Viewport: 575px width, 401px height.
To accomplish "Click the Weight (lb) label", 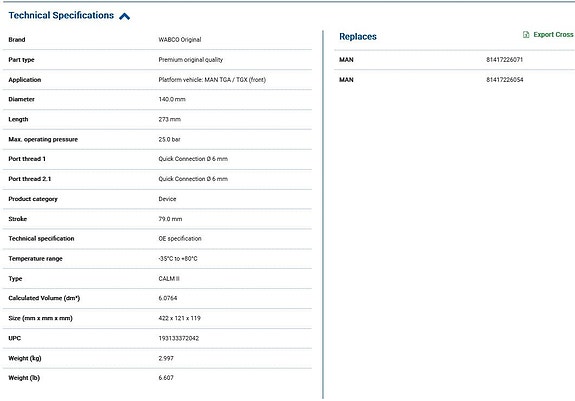I will pyautogui.click(x=24, y=378).
